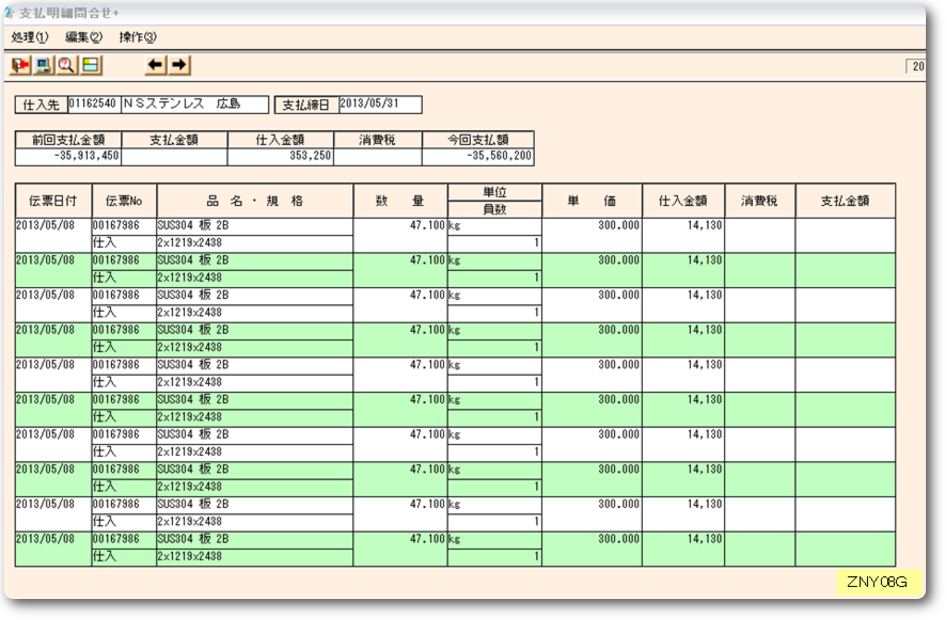Click the computer screen toolbar icon
Image resolution: width=947 pixels, height=620 pixels.
[x=43, y=65]
